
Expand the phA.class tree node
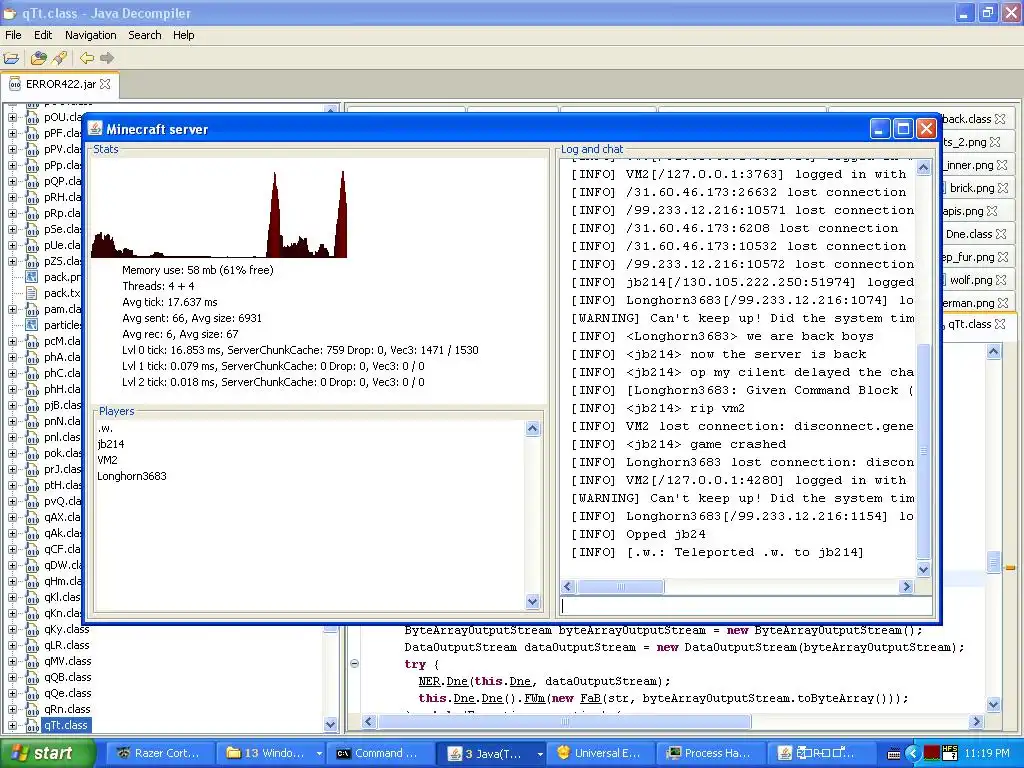coord(12,357)
